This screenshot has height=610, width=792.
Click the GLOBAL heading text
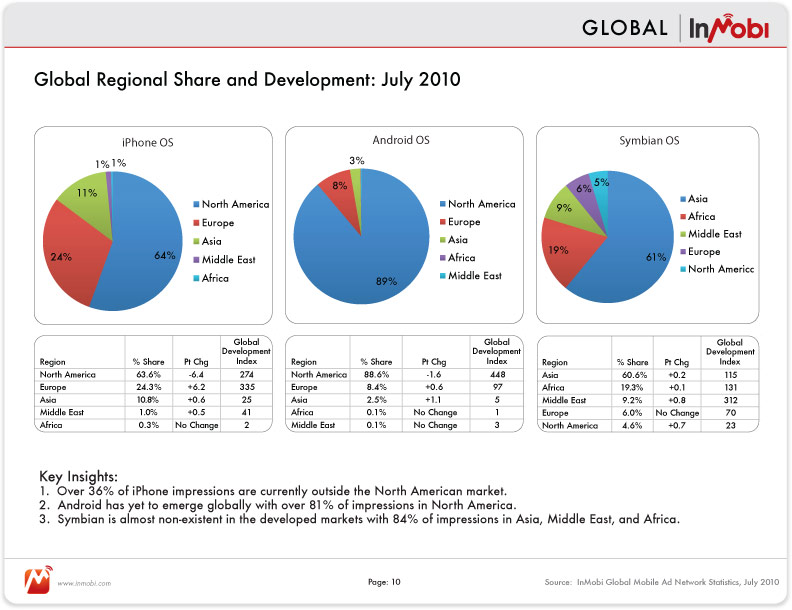coord(625,28)
